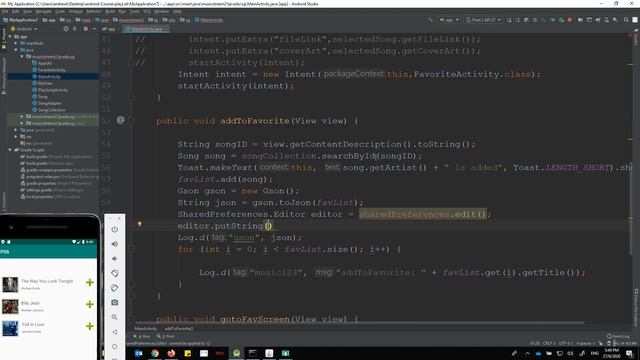640x360 pixels.
Task: Expand the manifests folder in project tree
Action: click(16, 43)
